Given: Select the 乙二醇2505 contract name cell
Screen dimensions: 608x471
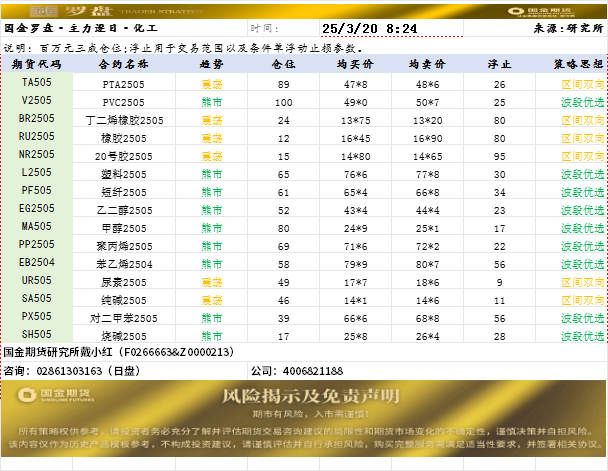Looking at the screenshot, I should tap(124, 210).
